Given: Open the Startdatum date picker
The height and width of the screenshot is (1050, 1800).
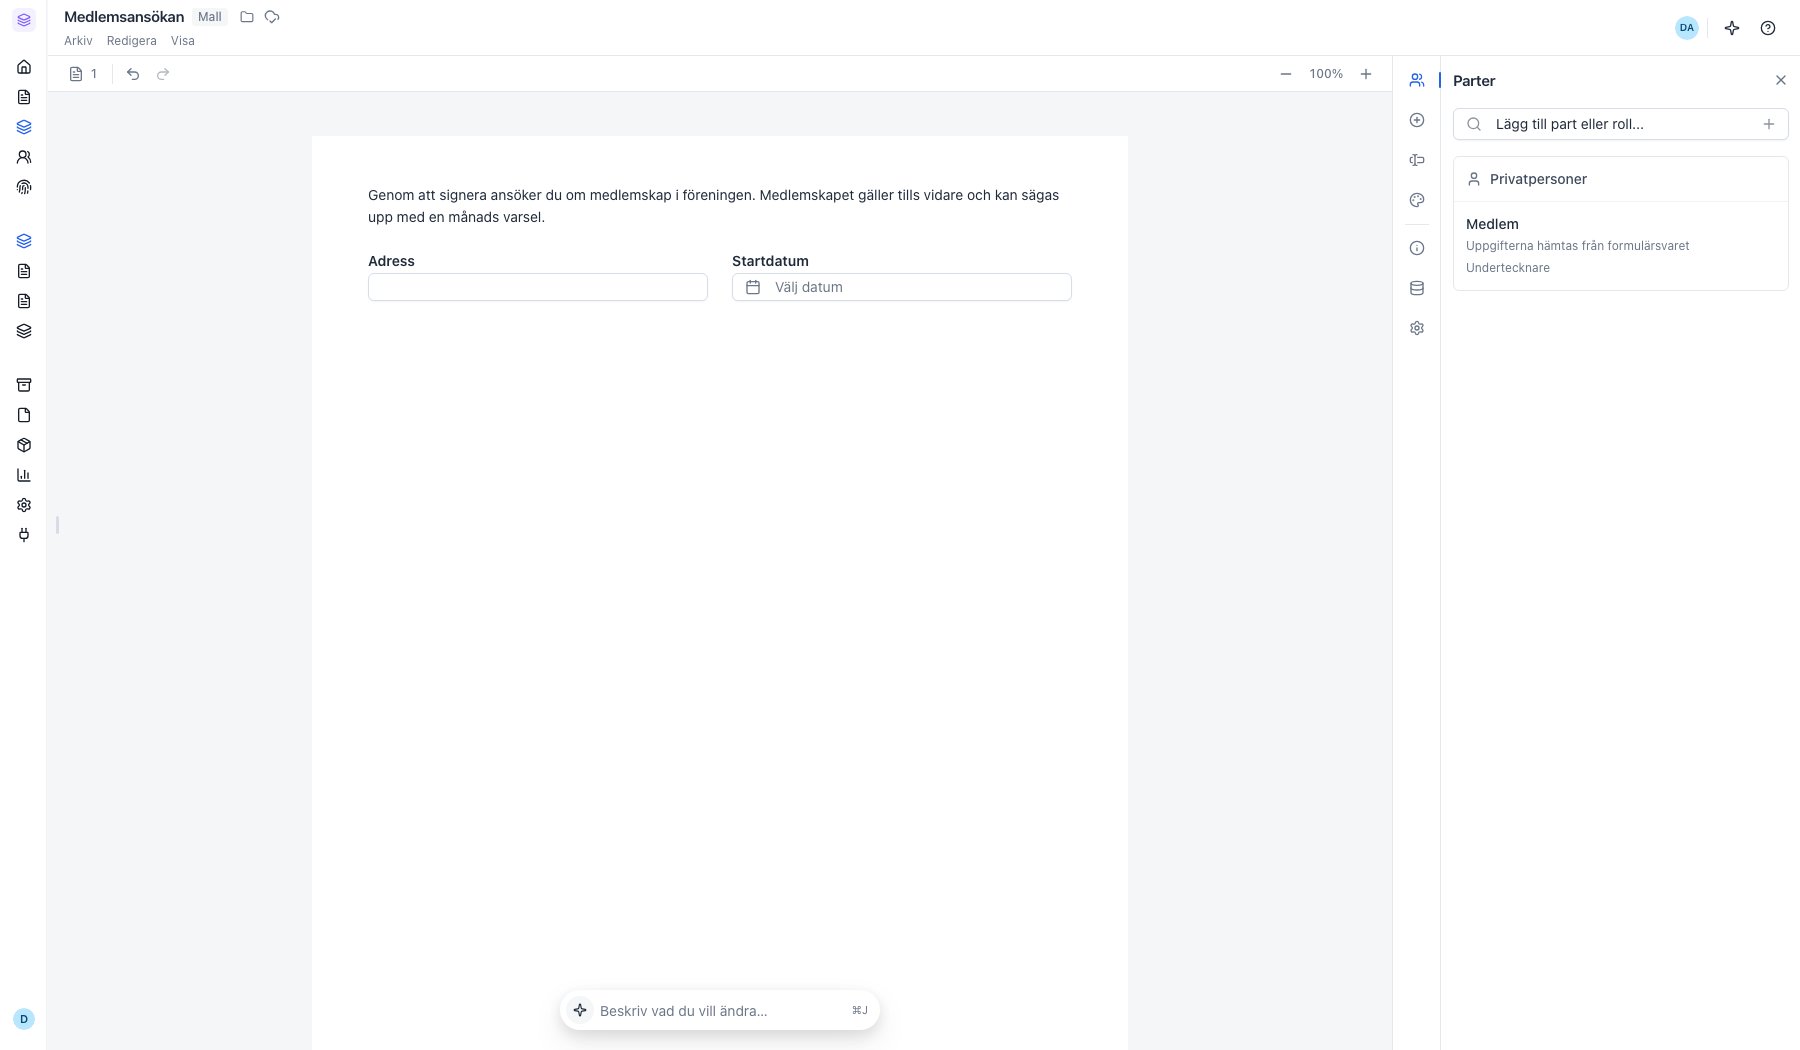Looking at the screenshot, I should [x=902, y=287].
